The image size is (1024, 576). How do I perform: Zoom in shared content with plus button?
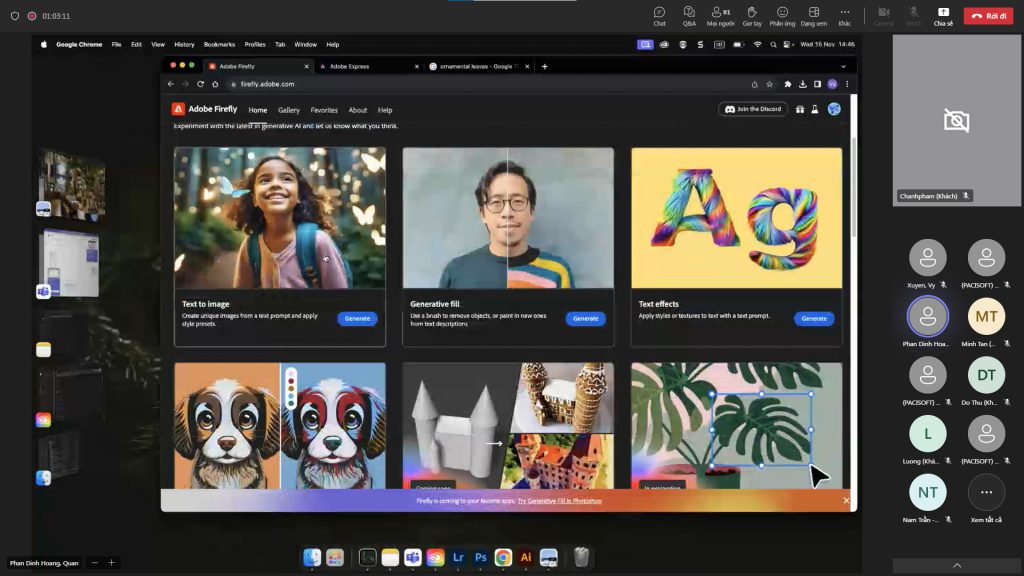point(112,562)
